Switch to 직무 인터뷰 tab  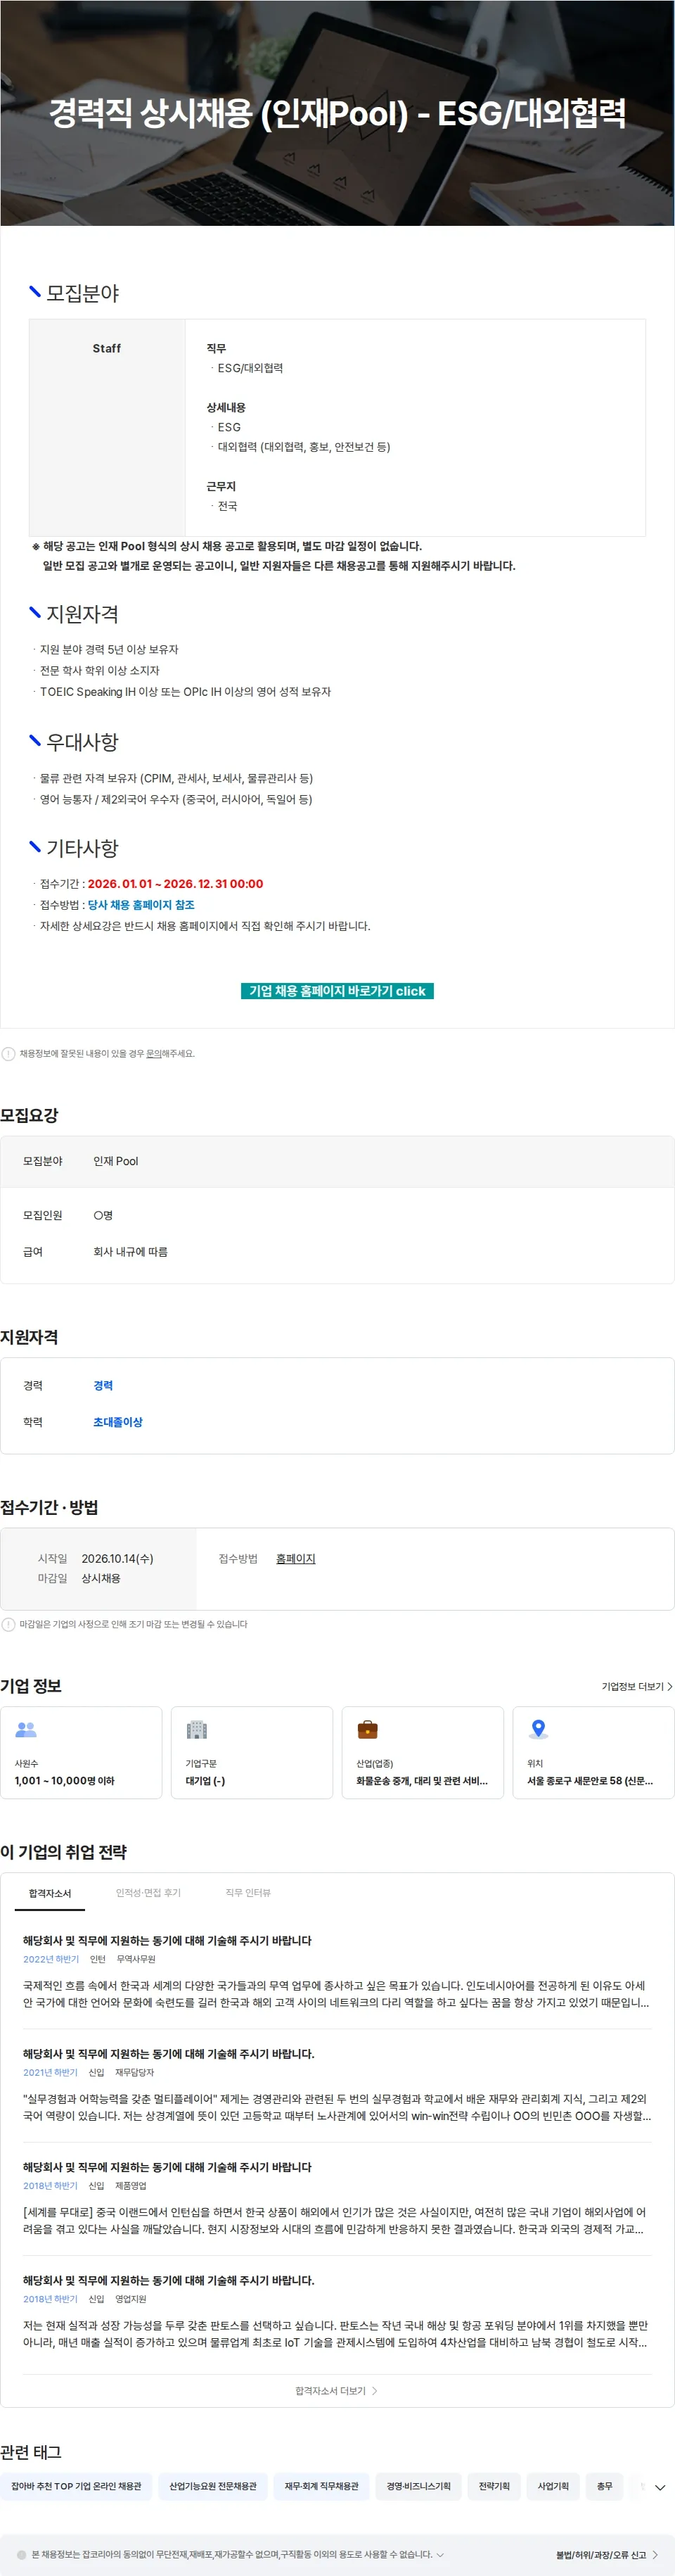[248, 1893]
